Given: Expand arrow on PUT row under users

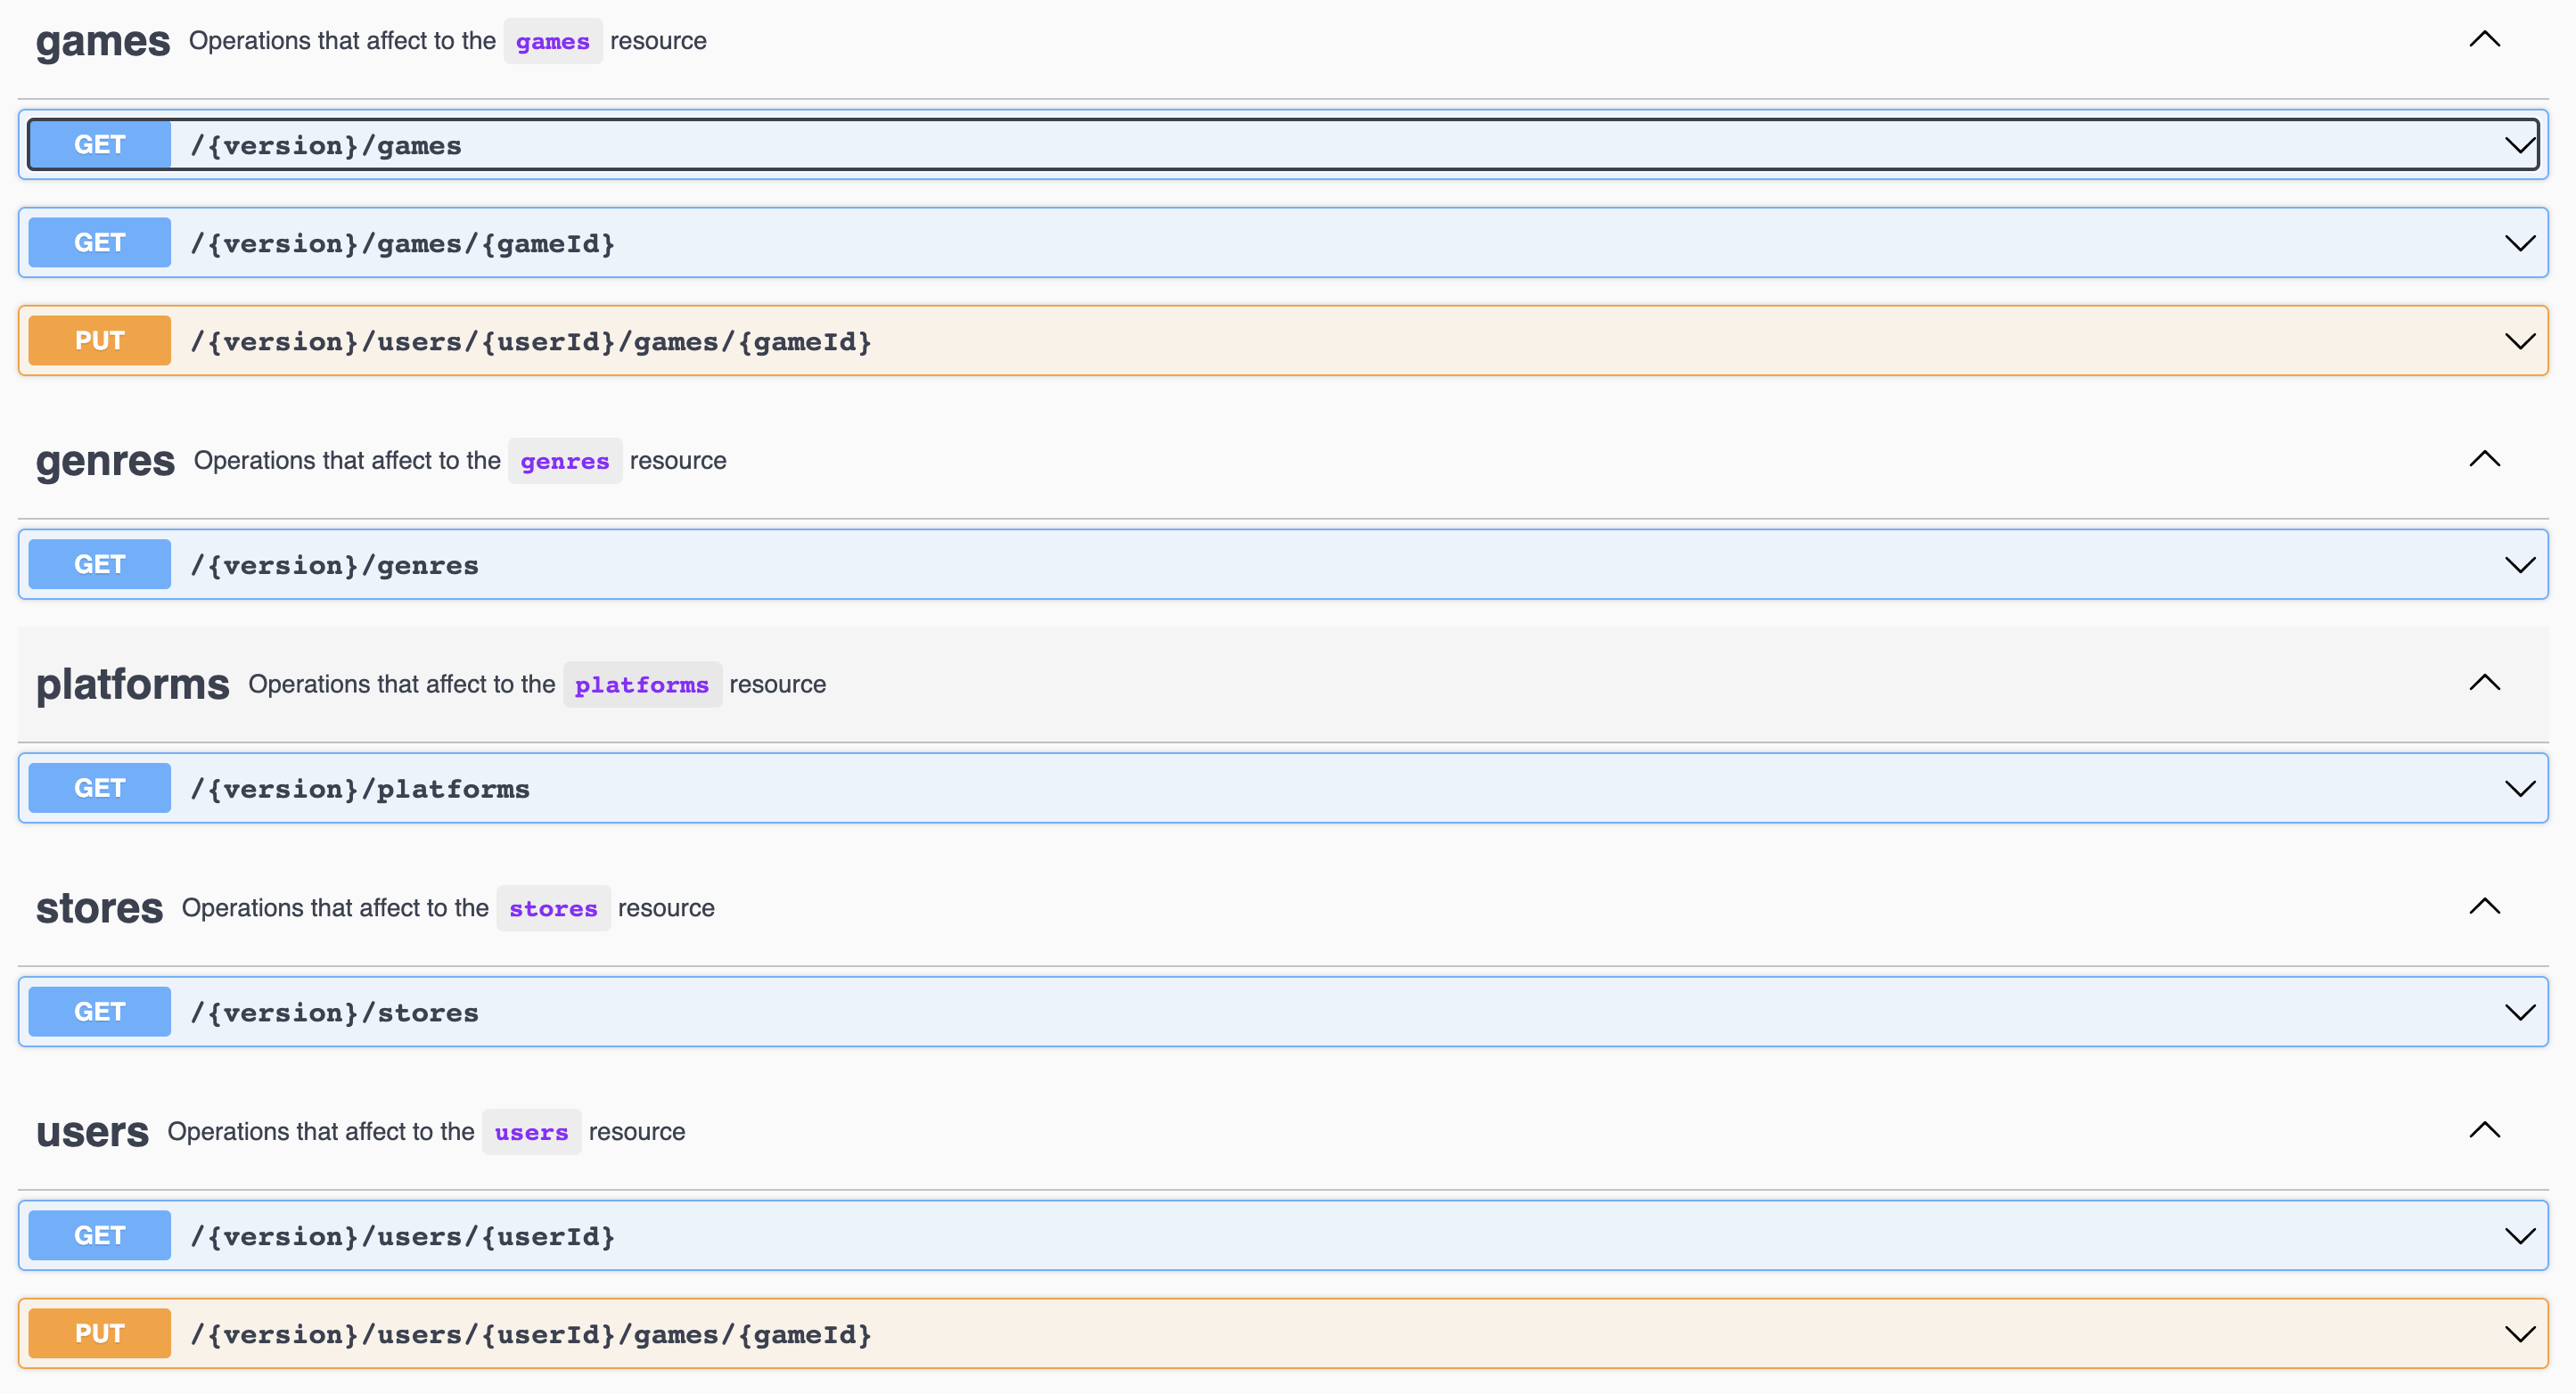Looking at the screenshot, I should click(x=2519, y=1334).
